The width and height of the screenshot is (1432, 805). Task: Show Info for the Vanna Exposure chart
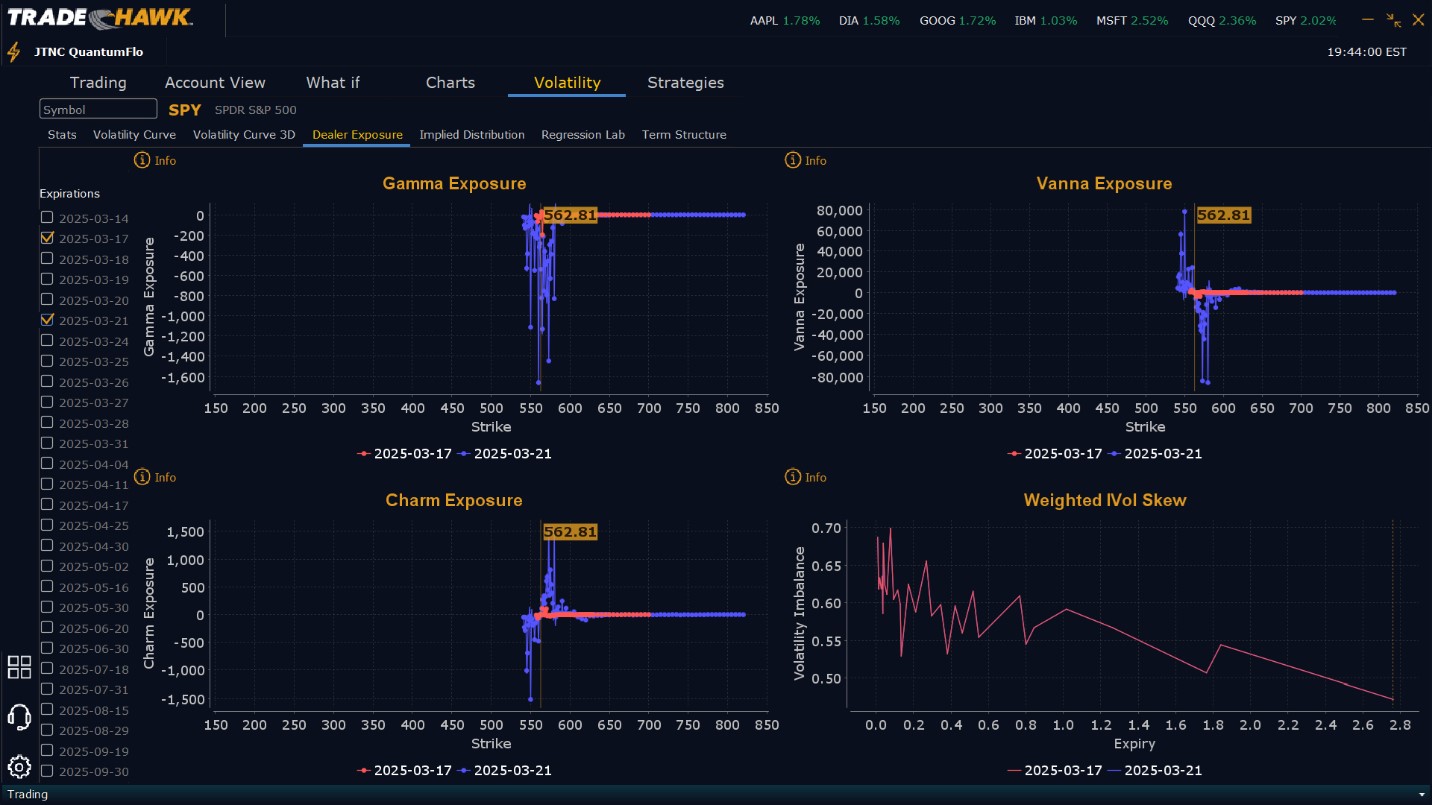pyautogui.click(x=806, y=160)
